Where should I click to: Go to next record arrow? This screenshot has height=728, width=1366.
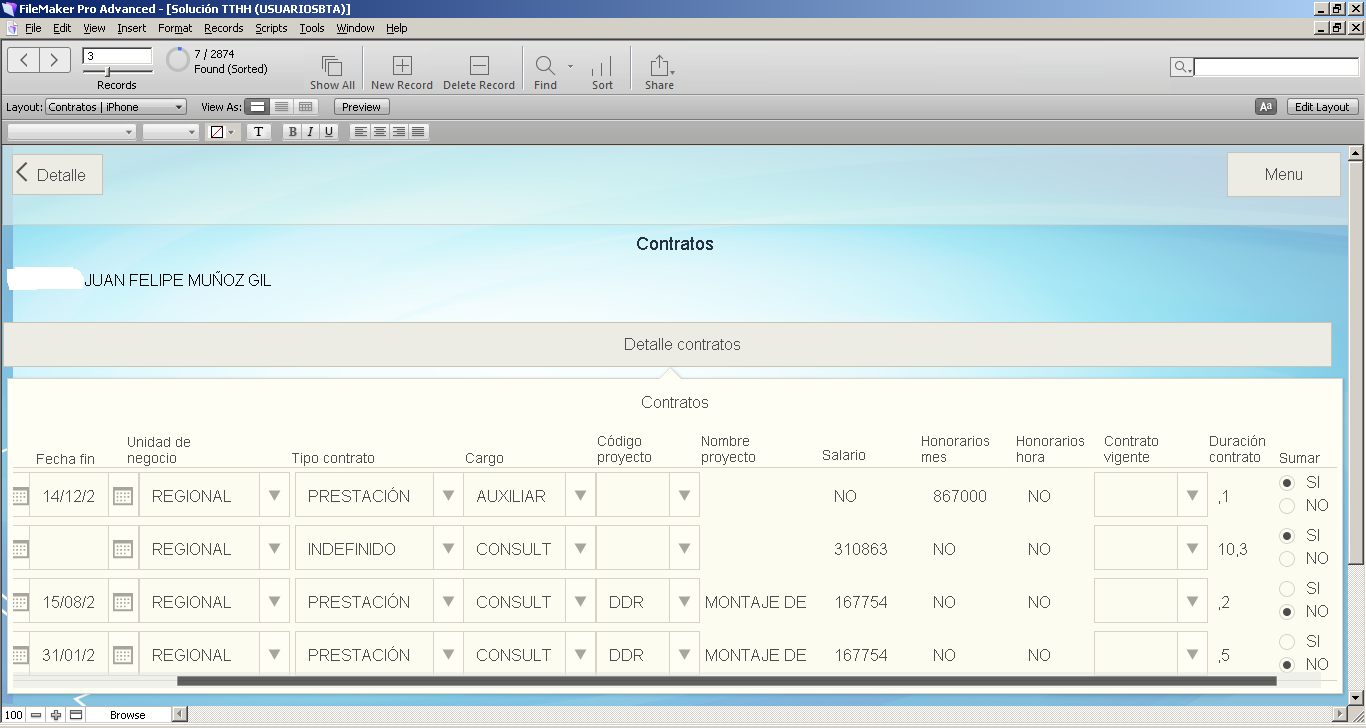tap(55, 60)
